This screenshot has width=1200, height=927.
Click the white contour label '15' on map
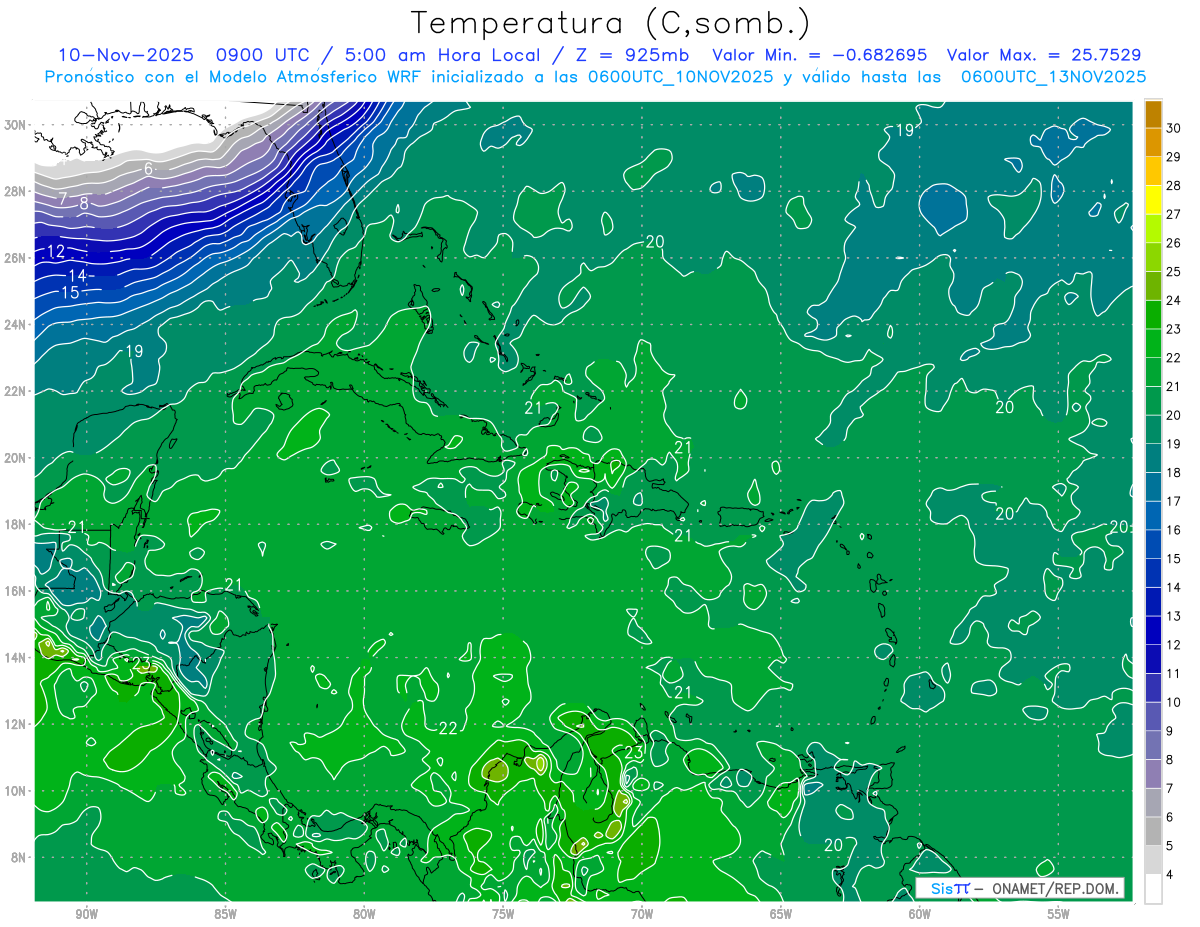(x=70, y=292)
